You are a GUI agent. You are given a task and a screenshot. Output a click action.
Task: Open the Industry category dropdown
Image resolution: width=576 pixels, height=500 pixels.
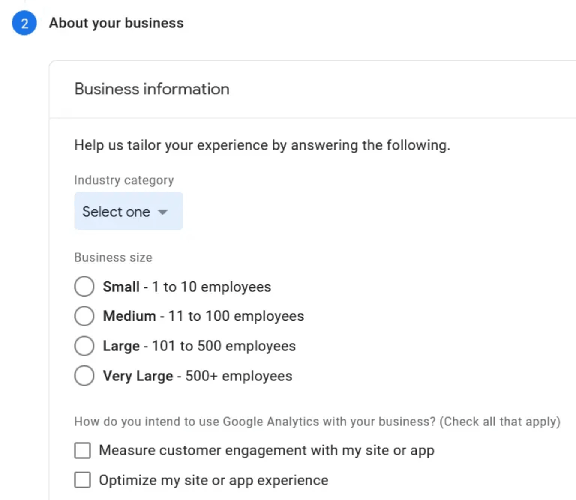pos(128,211)
